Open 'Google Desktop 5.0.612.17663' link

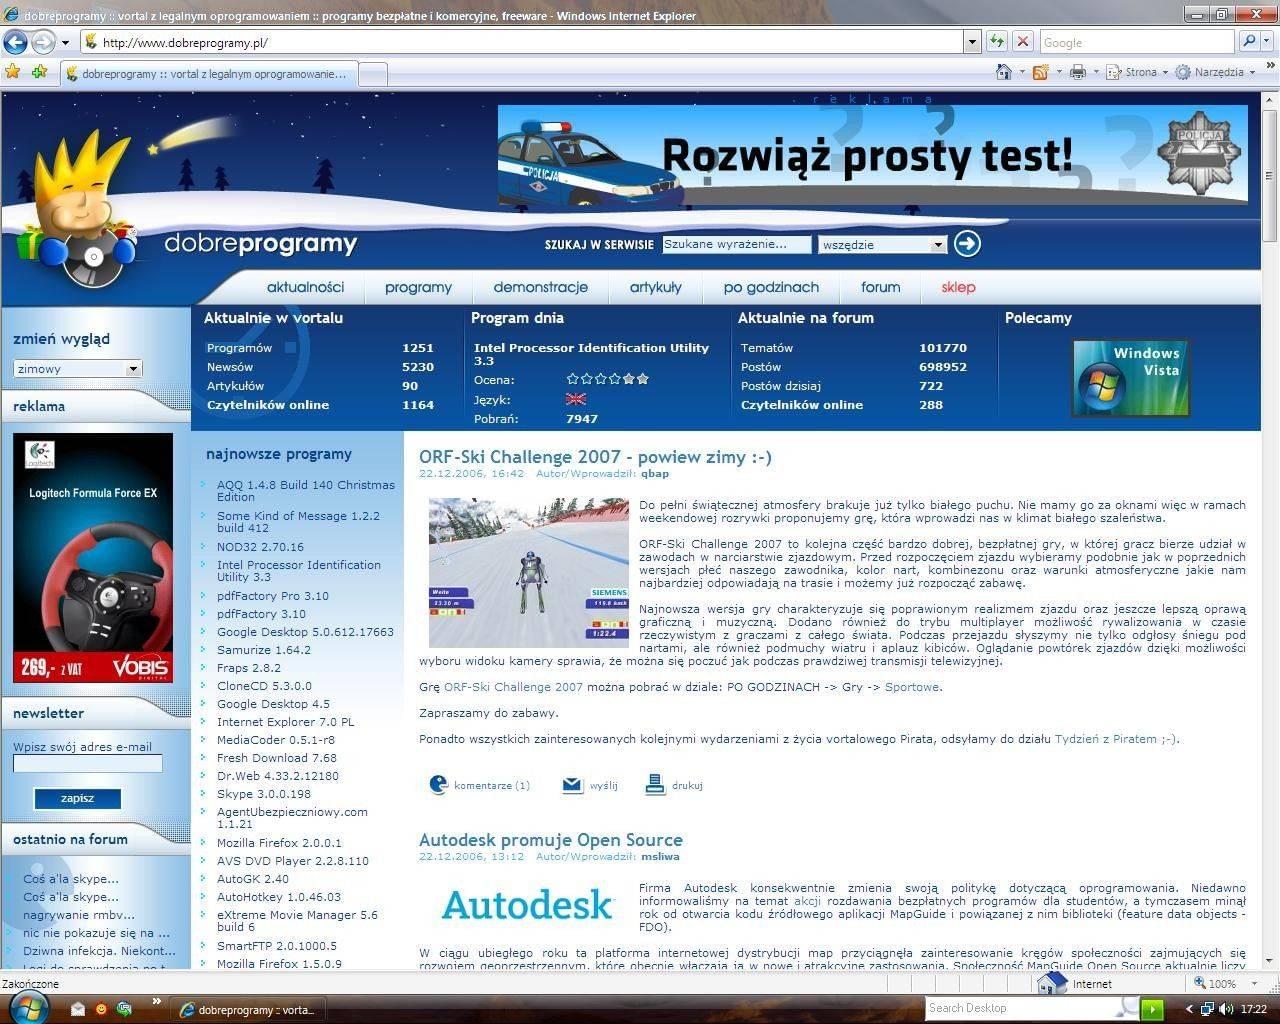305,632
